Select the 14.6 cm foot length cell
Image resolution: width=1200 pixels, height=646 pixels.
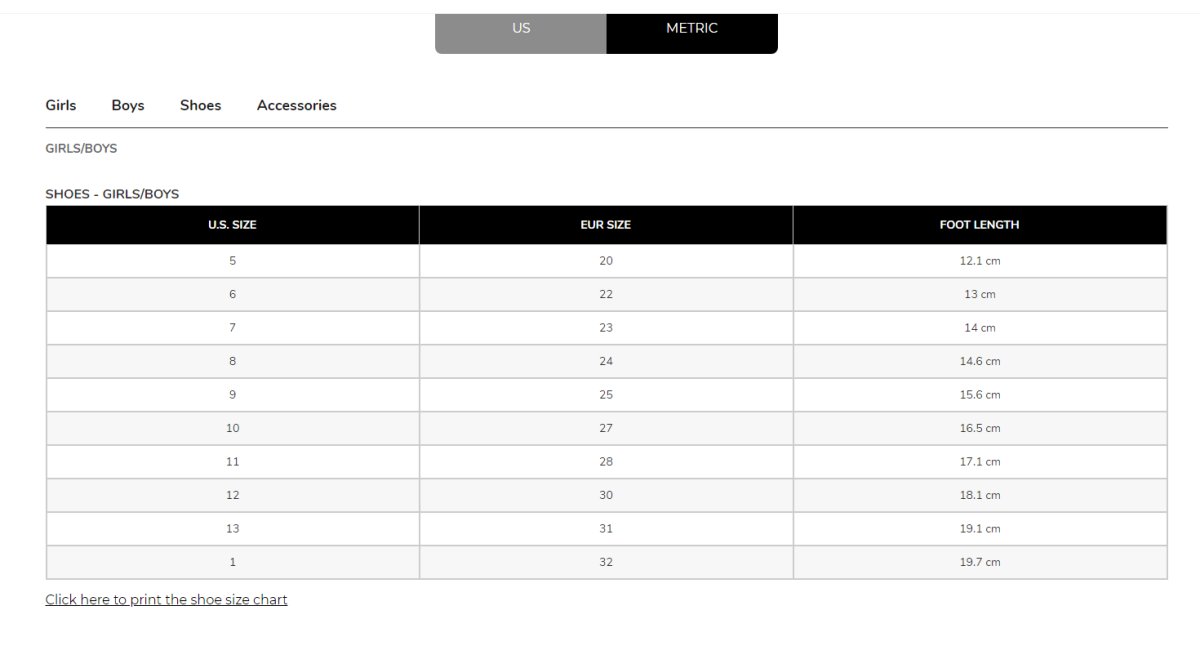click(980, 361)
